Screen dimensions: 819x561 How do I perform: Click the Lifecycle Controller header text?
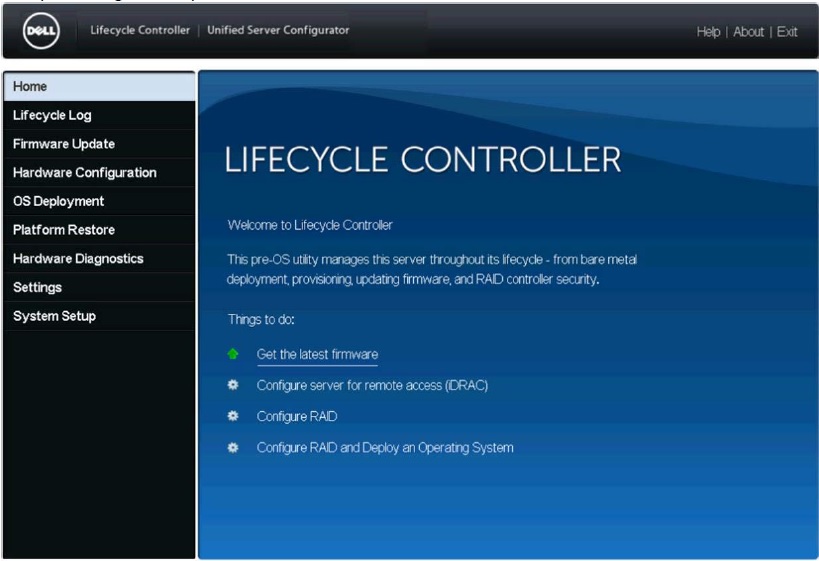click(x=140, y=30)
